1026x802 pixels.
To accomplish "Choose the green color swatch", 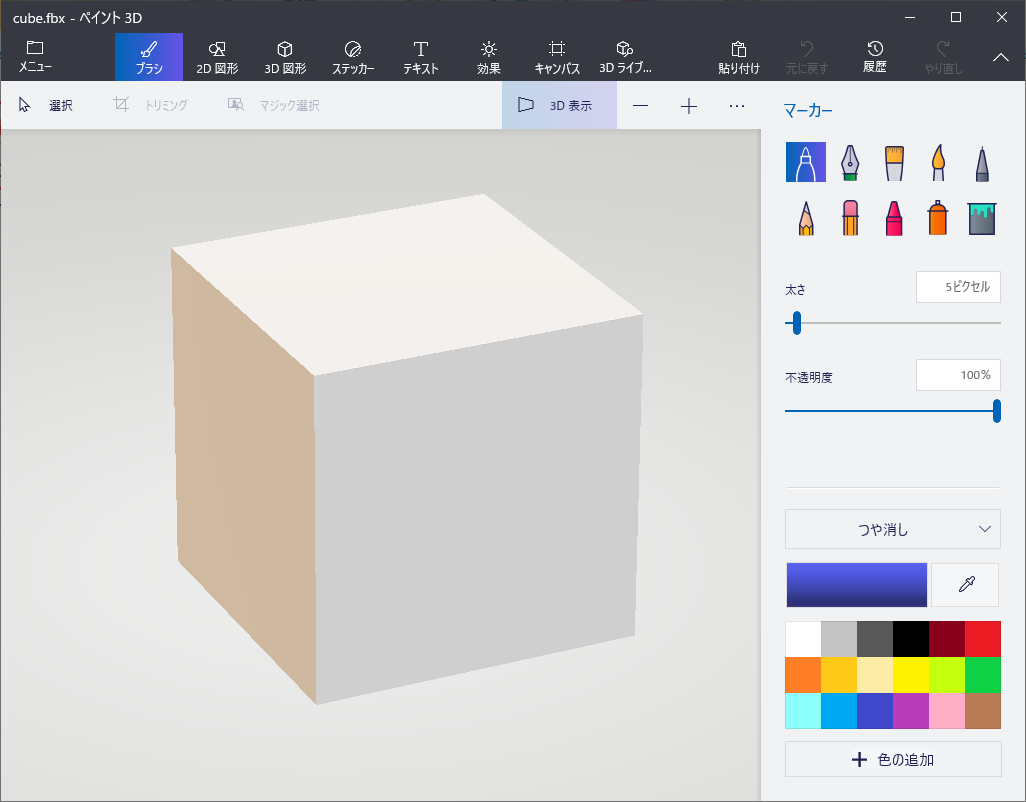I will coord(983,674).
